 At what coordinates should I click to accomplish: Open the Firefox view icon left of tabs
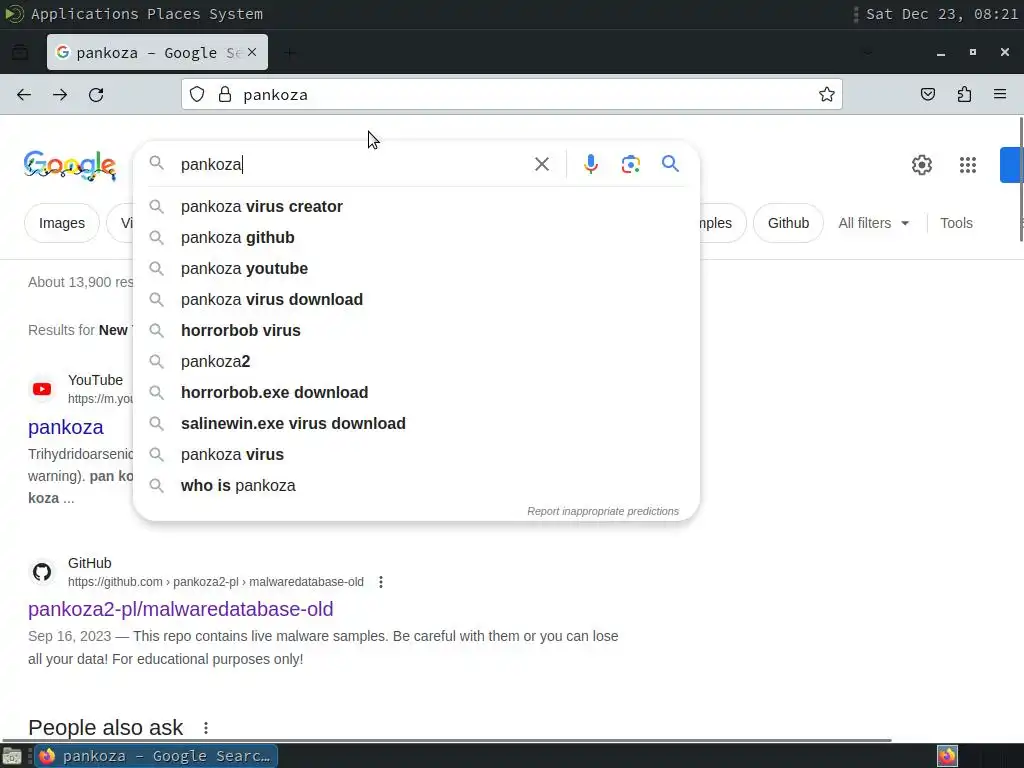20,52
